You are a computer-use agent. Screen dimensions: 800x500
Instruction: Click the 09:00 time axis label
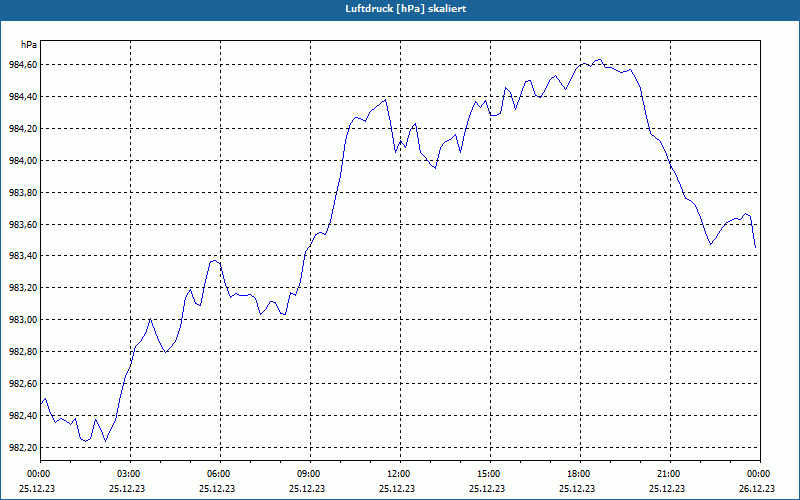pyautogui.click(x=310, y=474)
